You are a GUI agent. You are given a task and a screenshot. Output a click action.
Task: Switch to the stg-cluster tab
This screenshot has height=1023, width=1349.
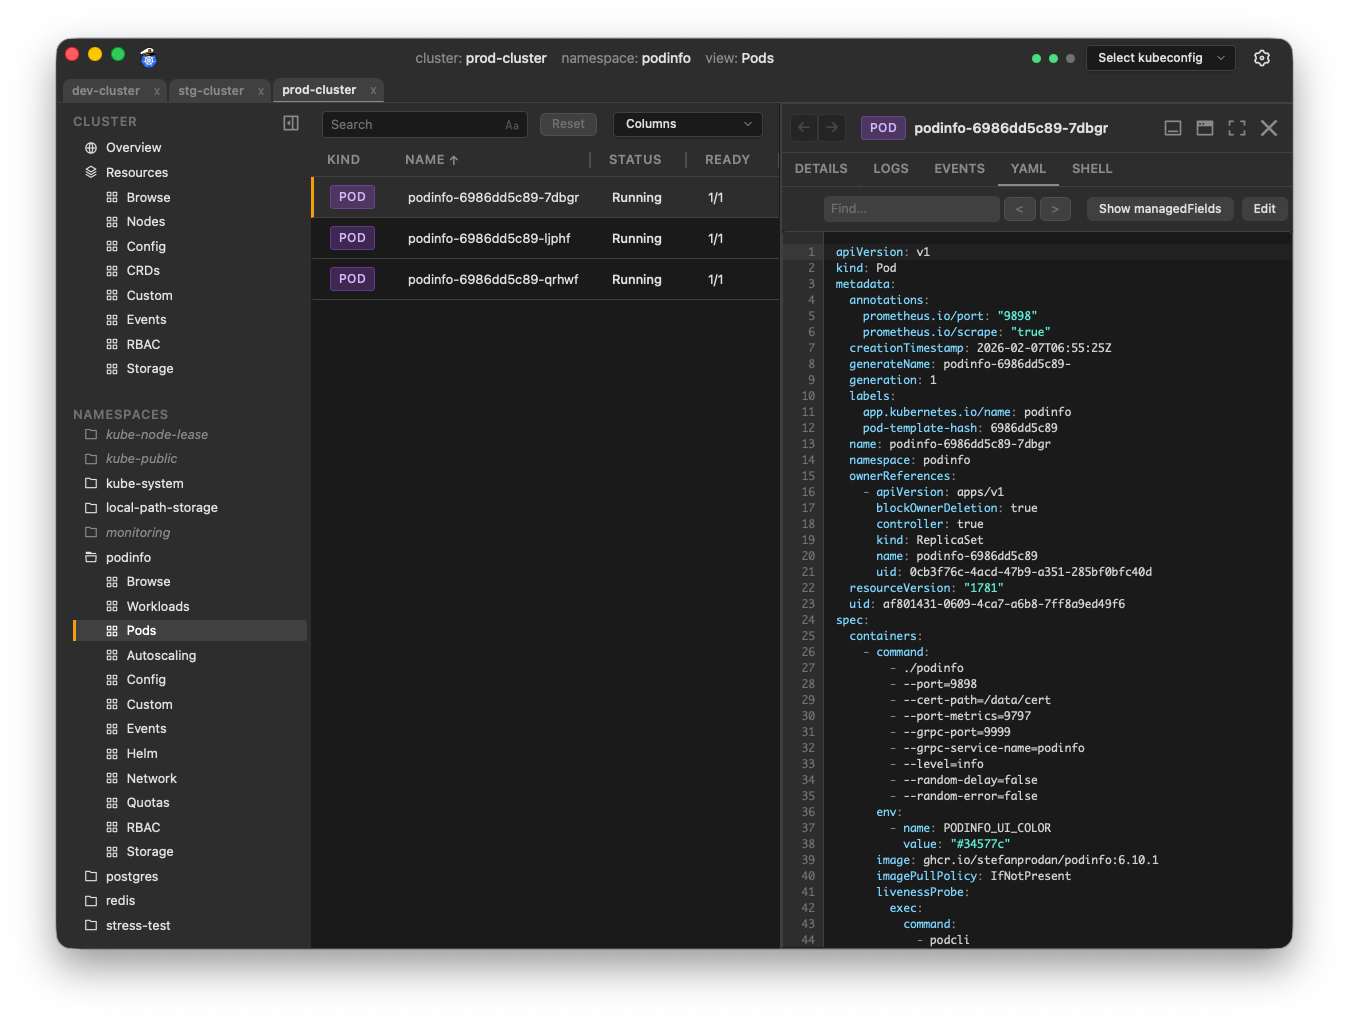pos(211,90)
